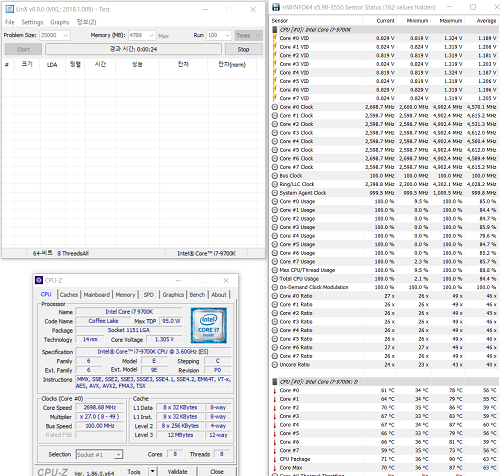Click the CPU-Z title bar icon
The width and height of the screenshot is (500, 476).
[39, 280]
